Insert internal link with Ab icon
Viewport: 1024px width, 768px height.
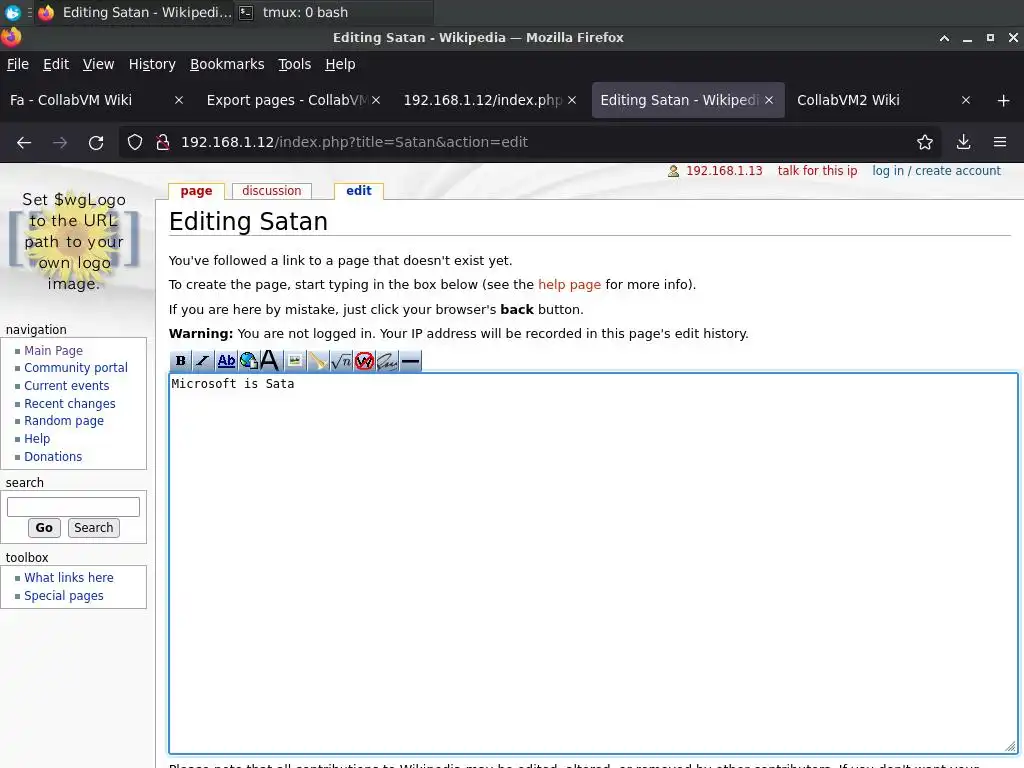click(x=226, y=360)
